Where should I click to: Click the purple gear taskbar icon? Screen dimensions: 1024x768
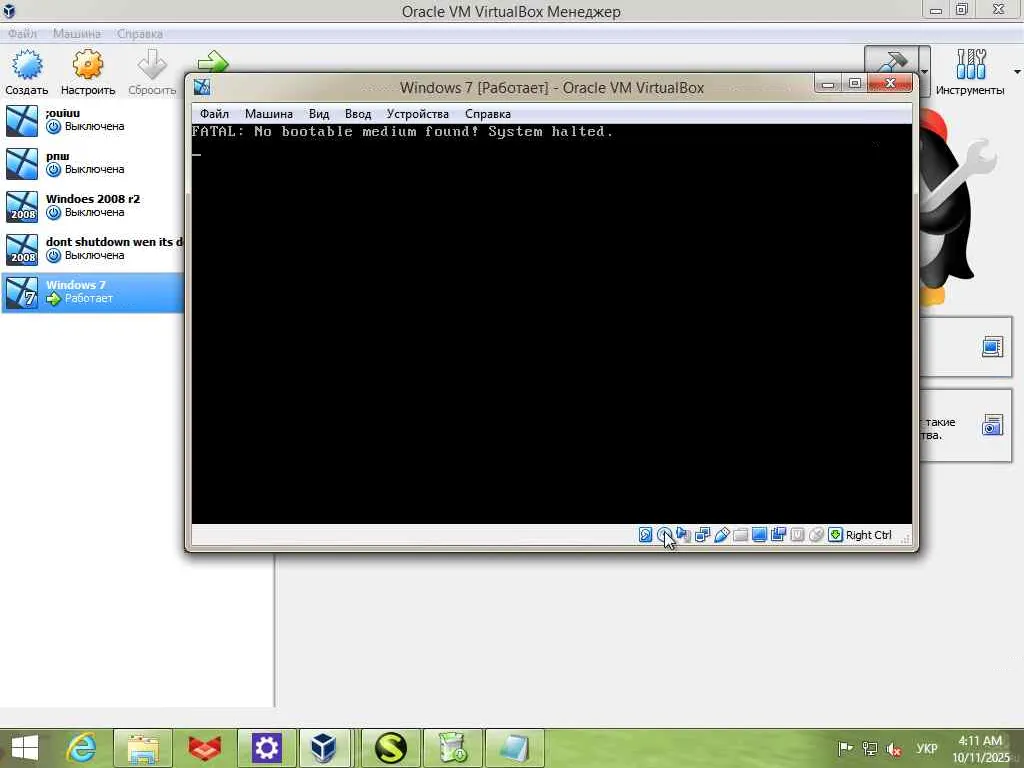[x=266, y=748]
